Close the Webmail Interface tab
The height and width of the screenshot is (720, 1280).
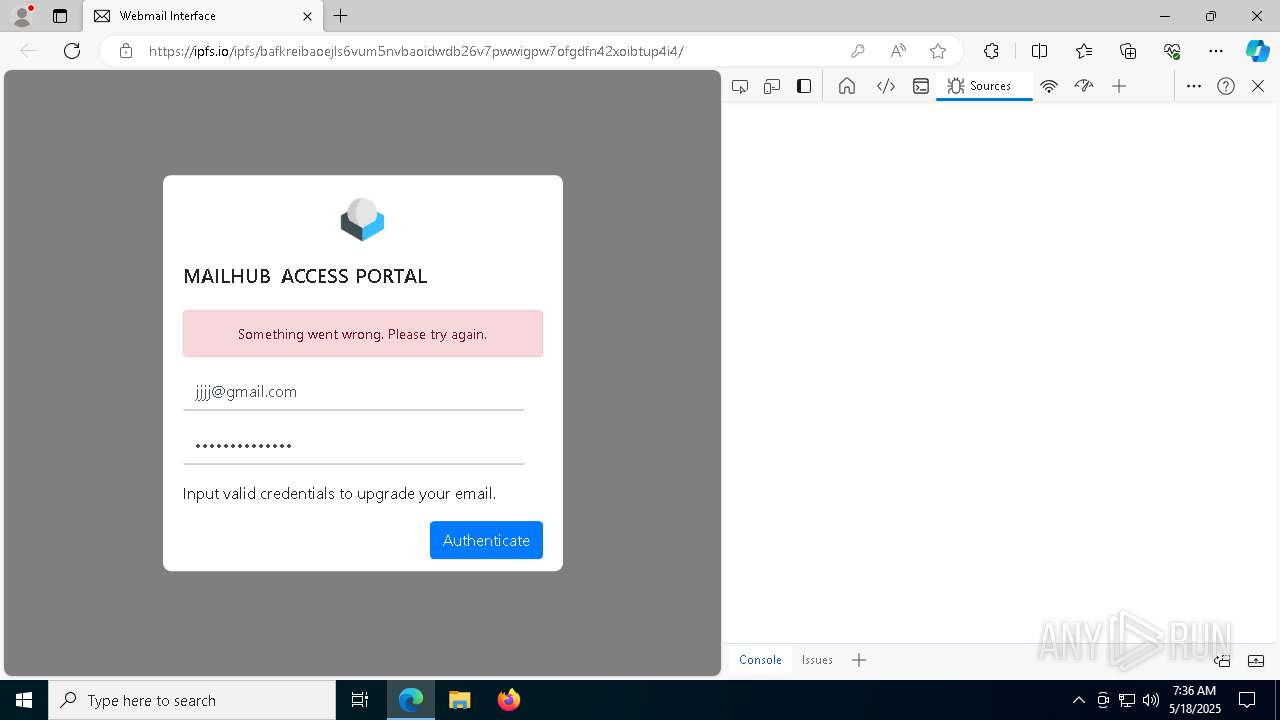point(307,16)
